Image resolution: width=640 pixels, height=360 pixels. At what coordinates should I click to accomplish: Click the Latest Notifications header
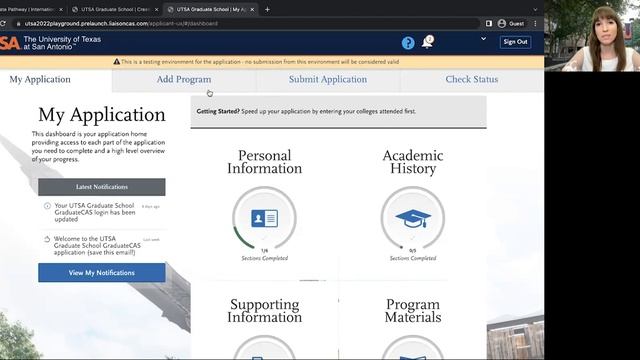[x=102, y=187]
